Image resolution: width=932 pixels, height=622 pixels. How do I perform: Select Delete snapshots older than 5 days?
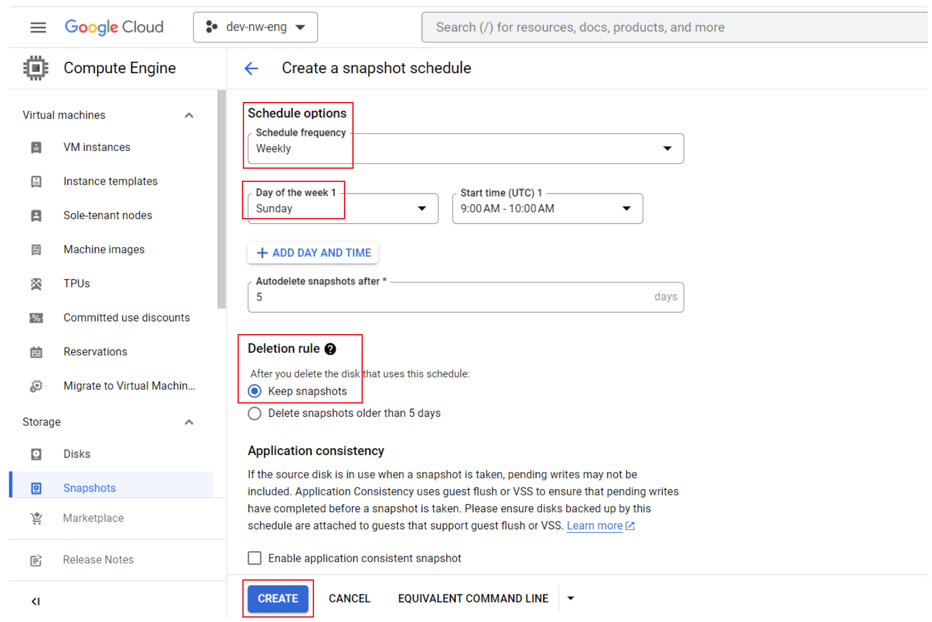point(255,413)
